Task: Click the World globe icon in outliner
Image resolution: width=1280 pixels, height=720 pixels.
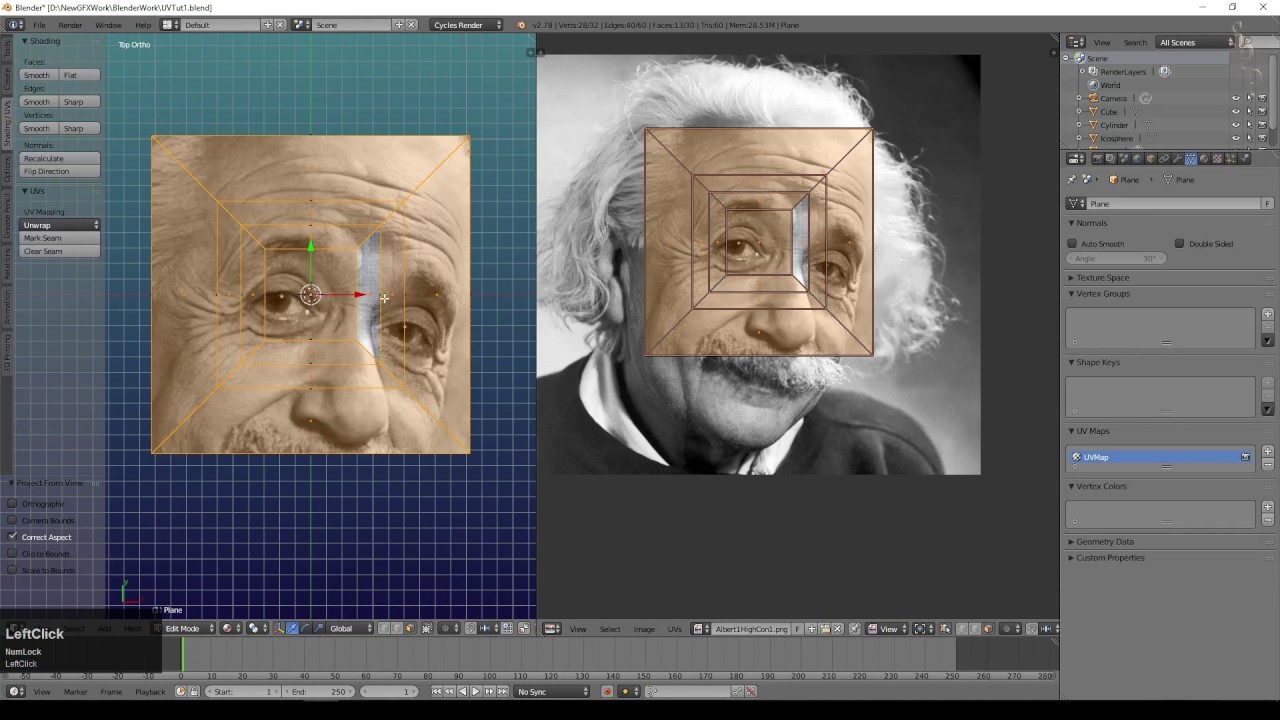Action: 1093,85
